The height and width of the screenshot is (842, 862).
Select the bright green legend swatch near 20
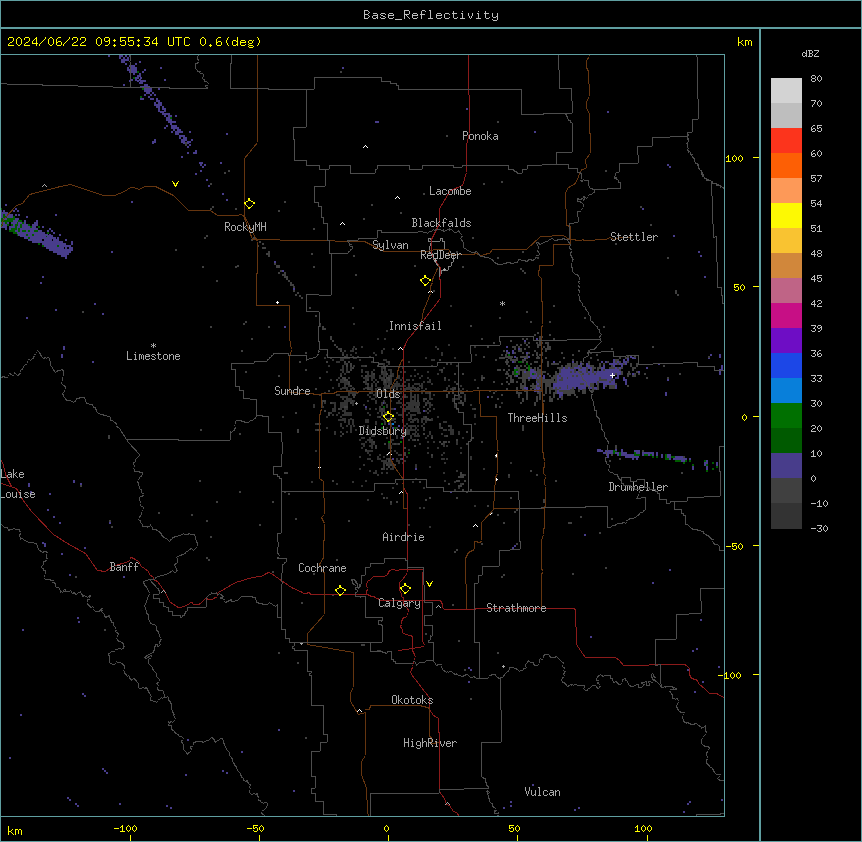786,416
